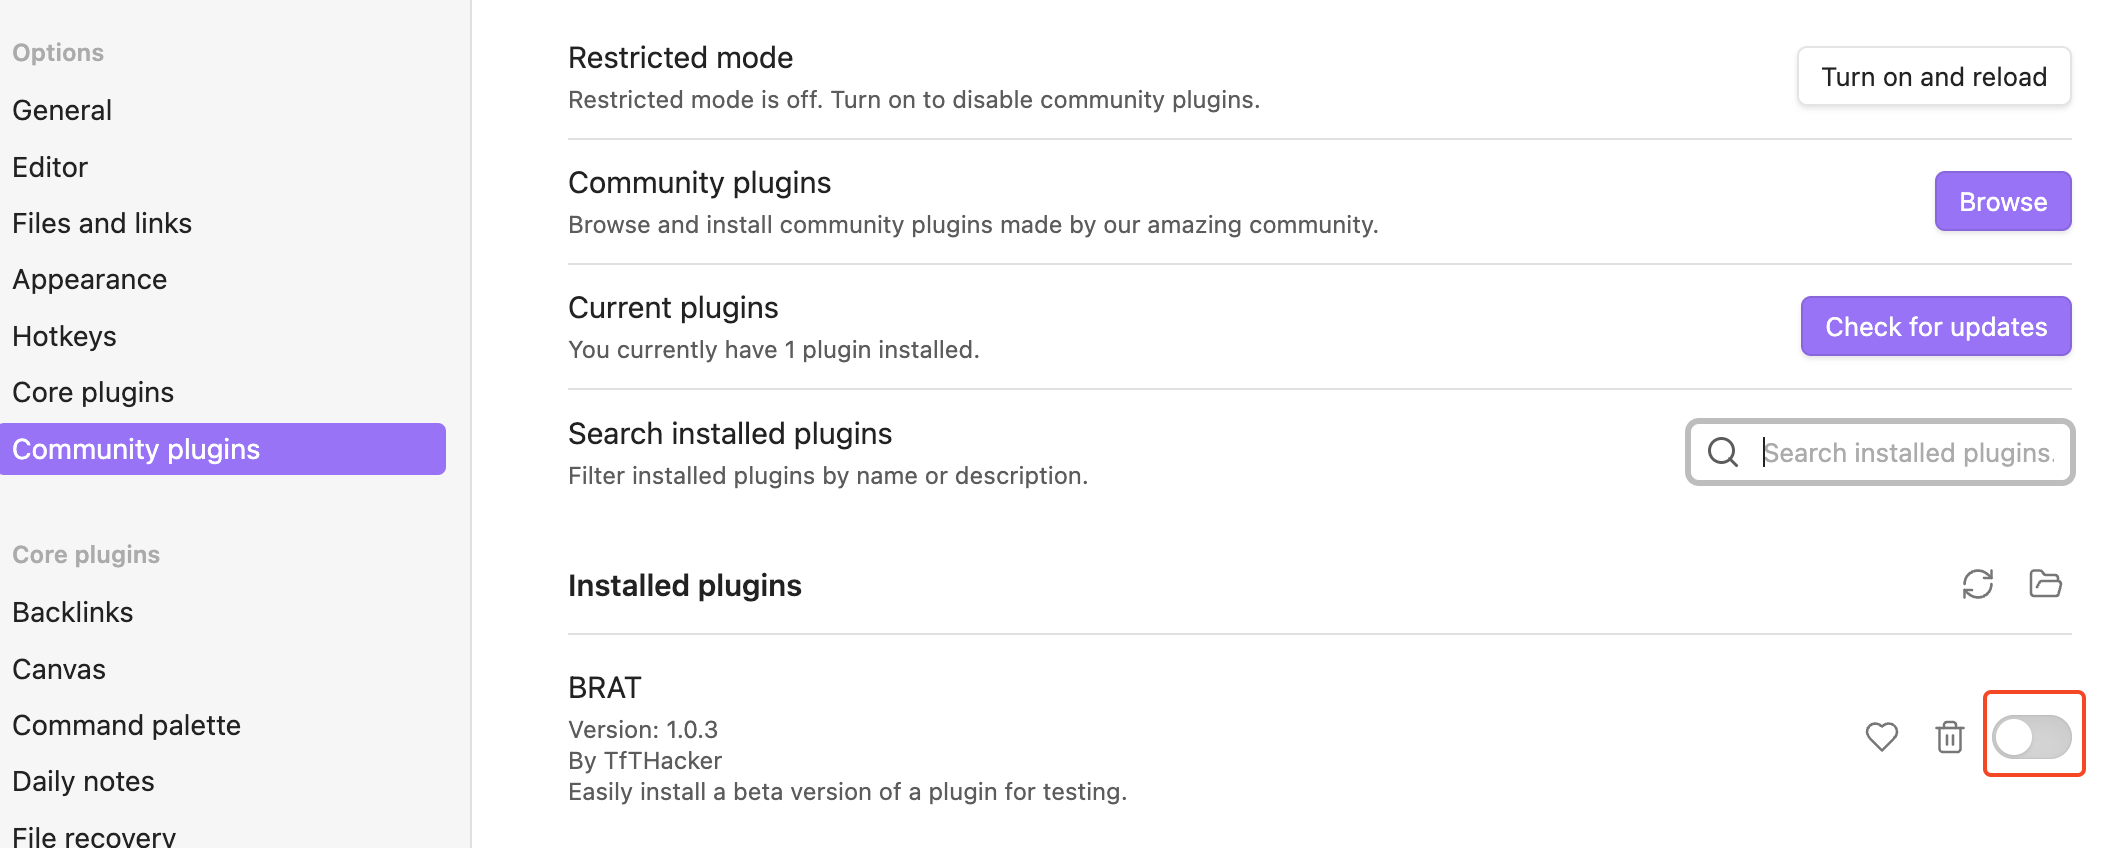
Task: Open Daily notes settings
Action: (84, 781)
